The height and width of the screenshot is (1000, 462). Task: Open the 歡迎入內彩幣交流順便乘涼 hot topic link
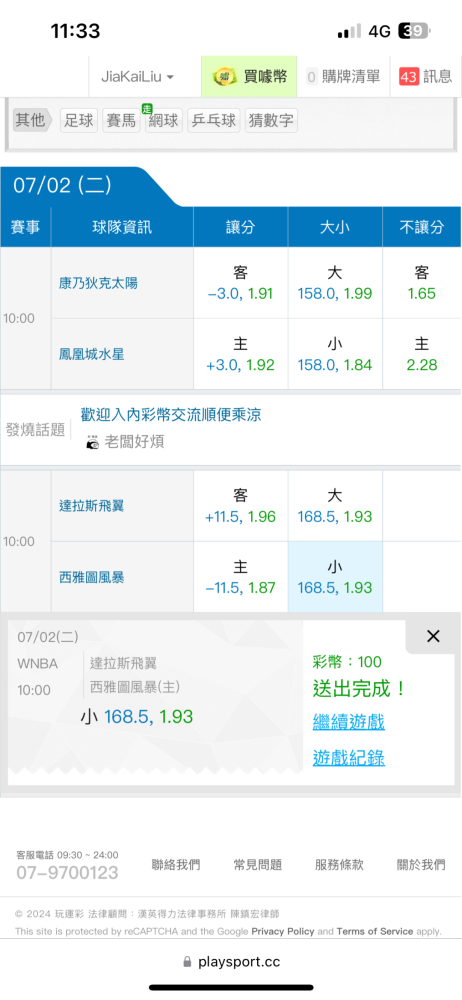pos(171,415)
